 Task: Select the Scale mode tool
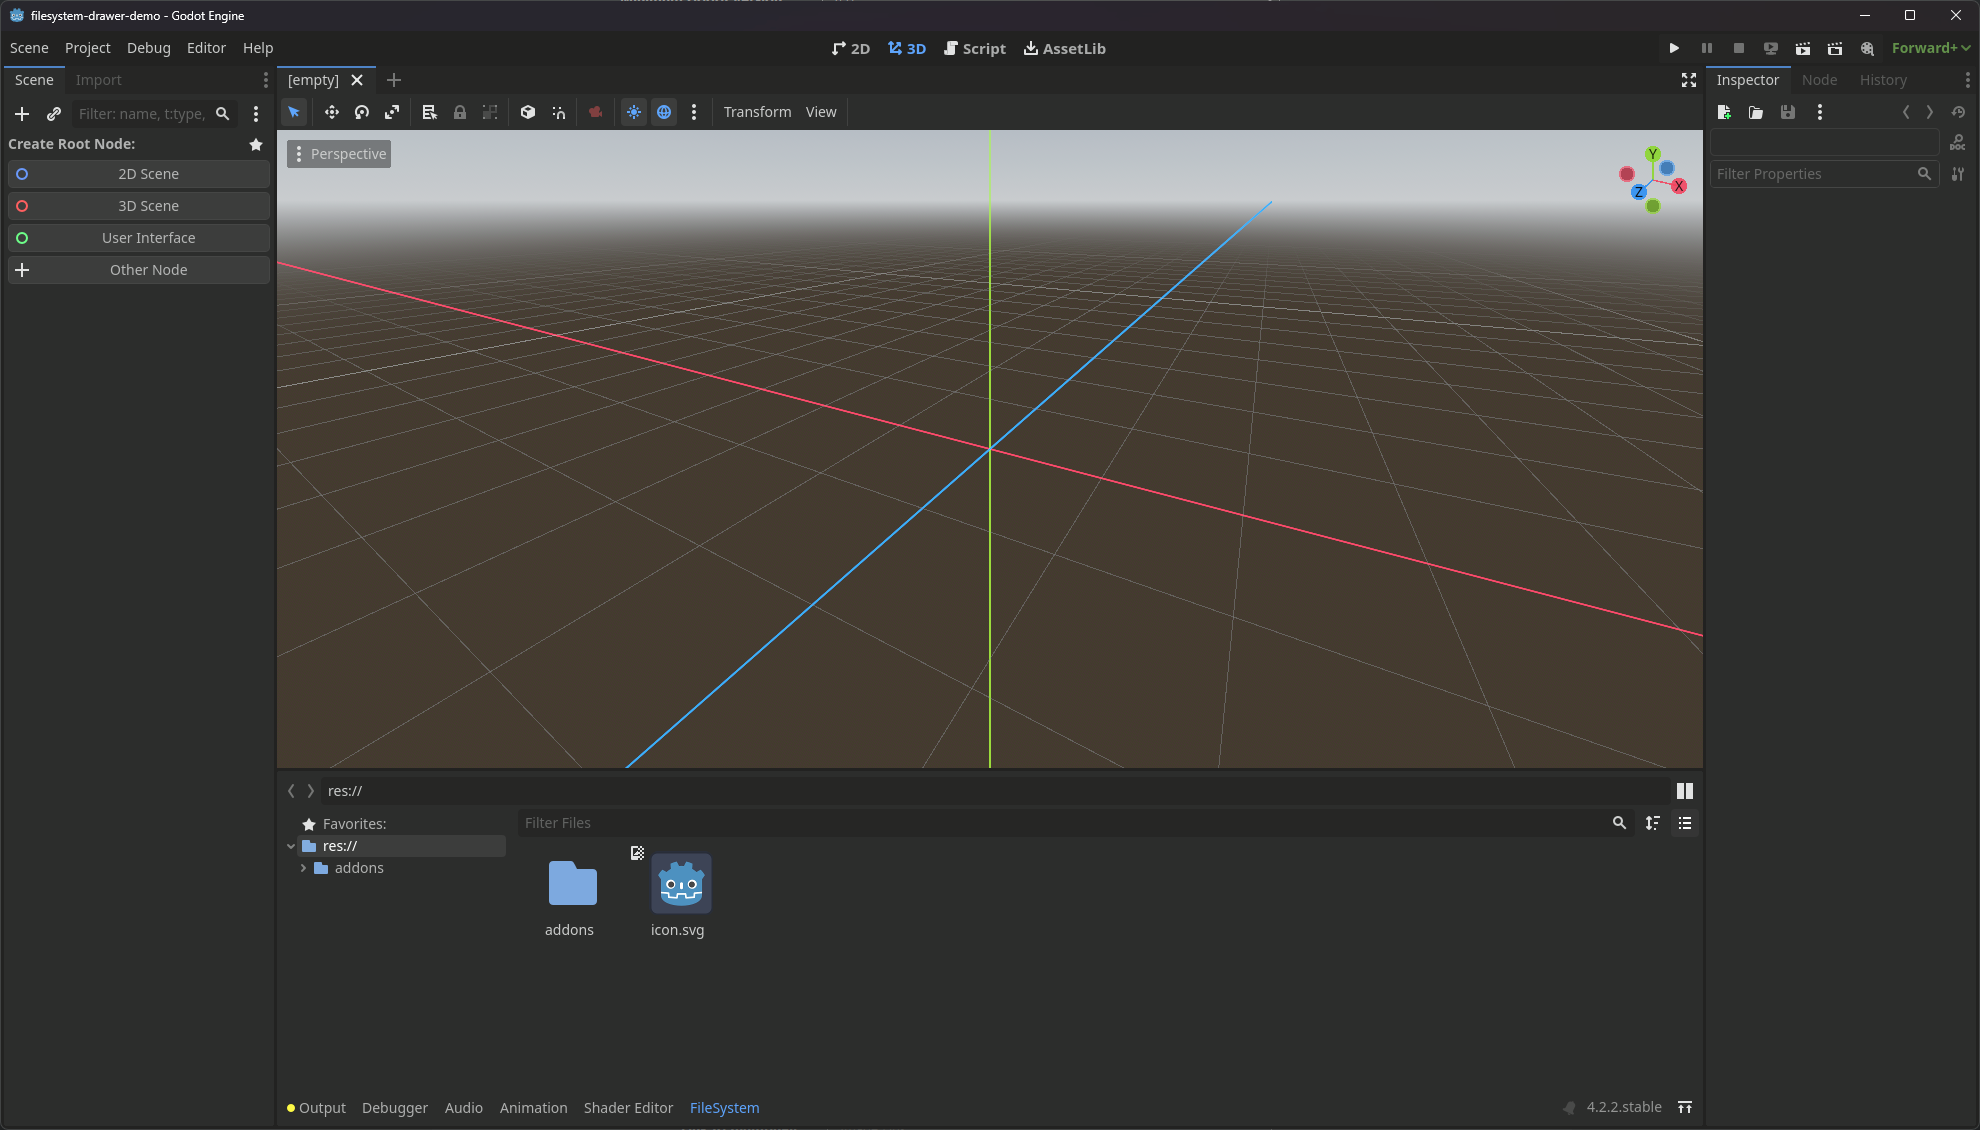click(x=392, y=112)
